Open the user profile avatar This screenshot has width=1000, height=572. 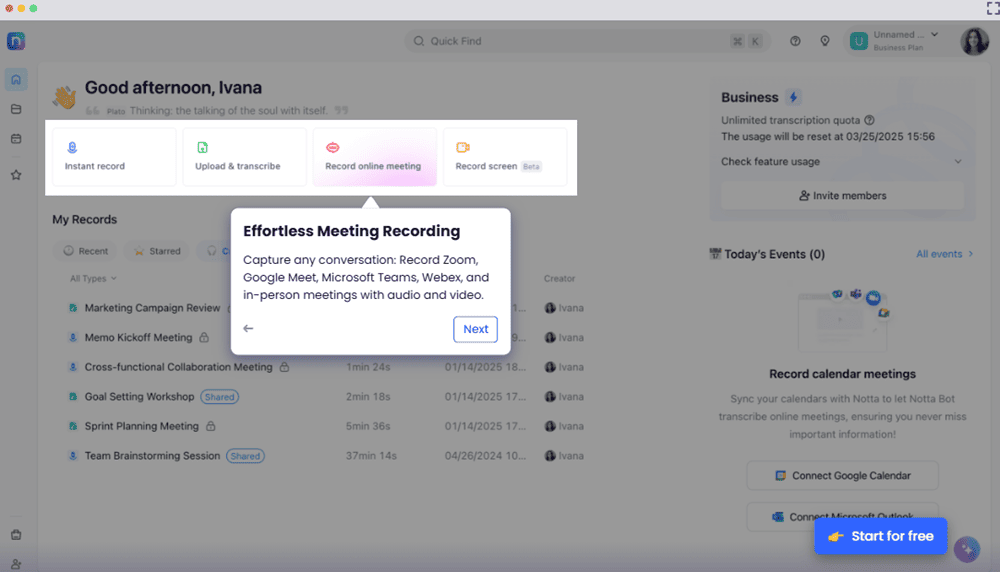(974, 41)
